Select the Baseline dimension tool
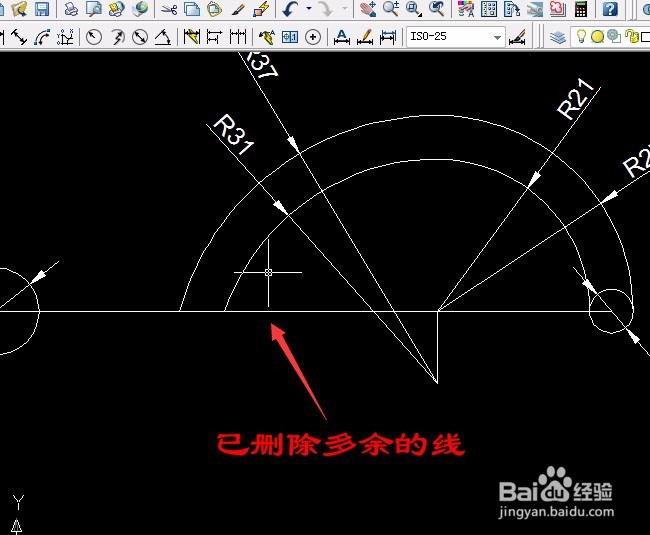 (x=214, y=37)
